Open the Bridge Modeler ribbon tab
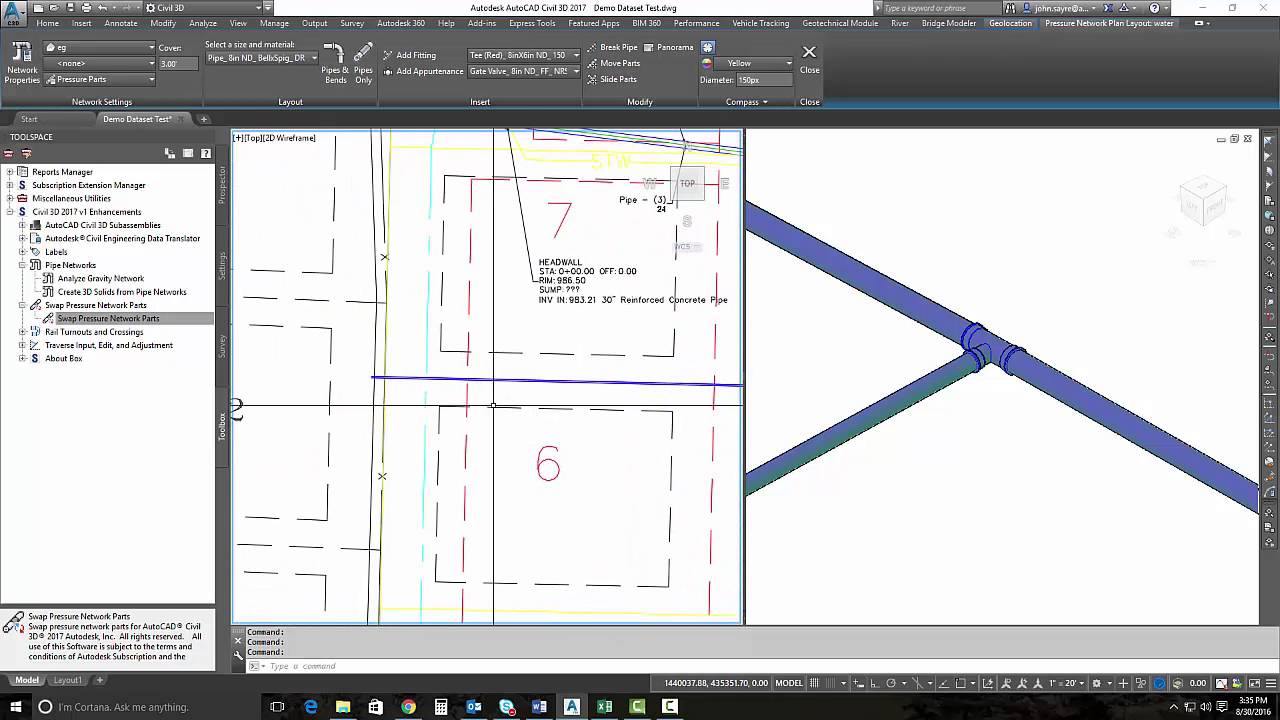The image size is (1280, 720). tap(950, 23)
